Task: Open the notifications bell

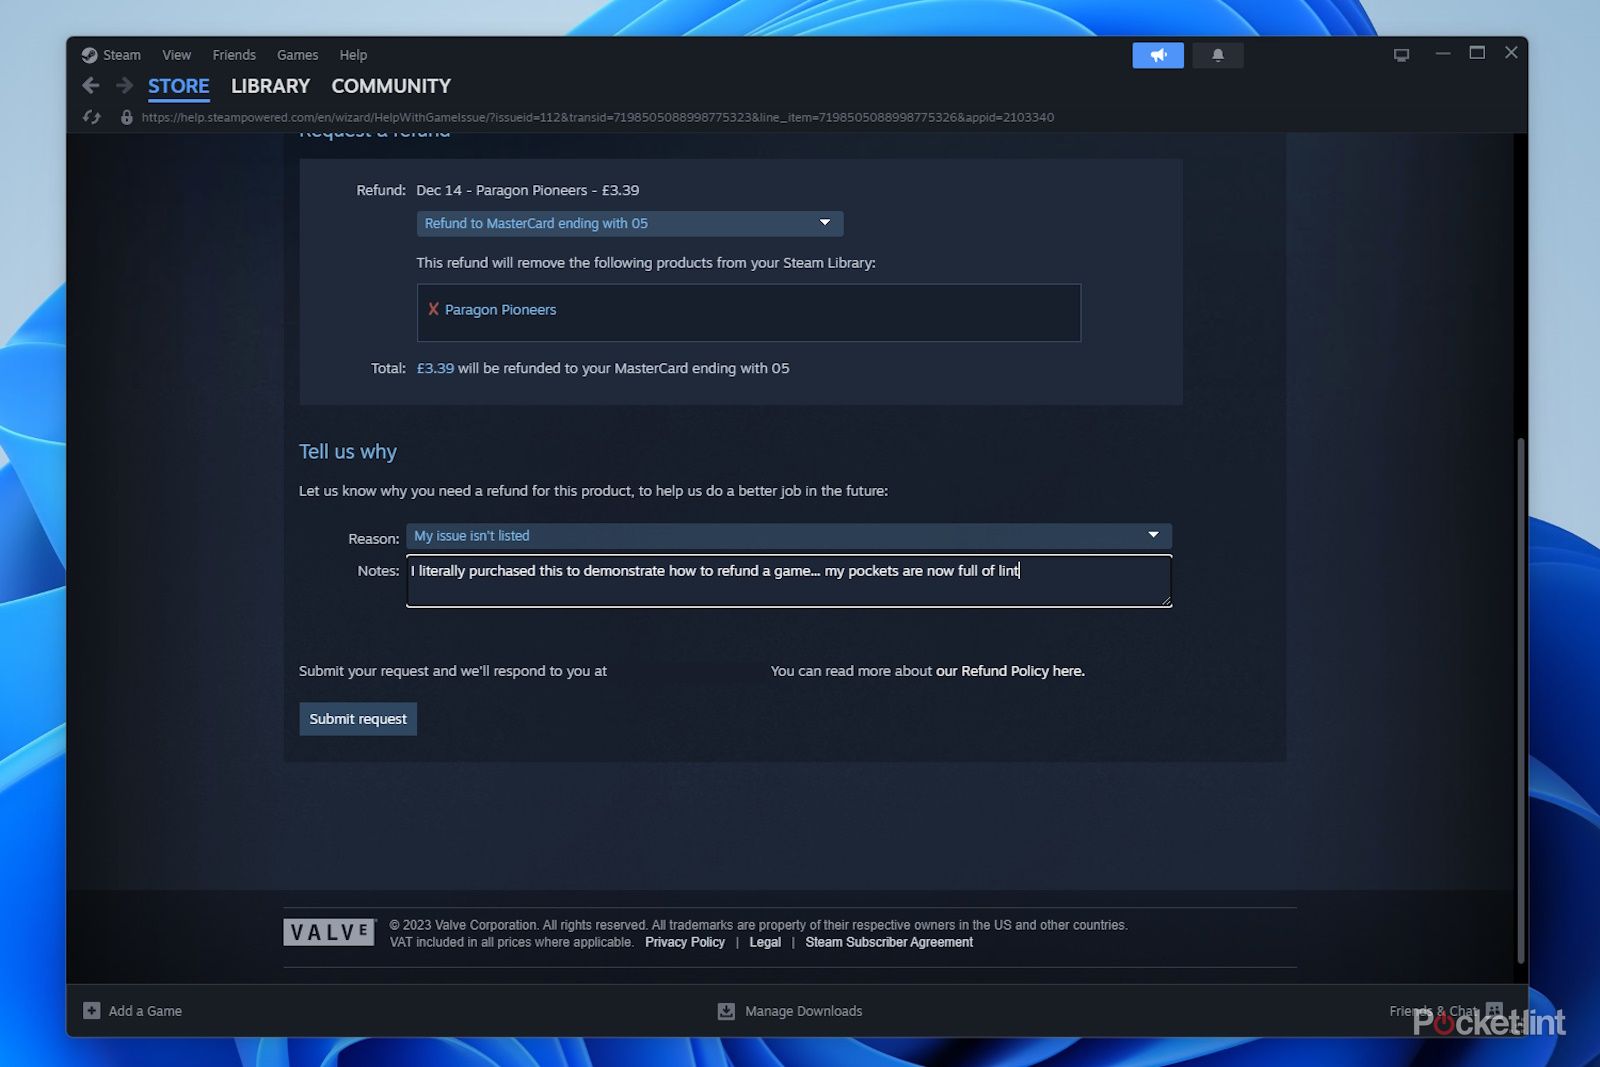Action: [x=1217, y=56]
